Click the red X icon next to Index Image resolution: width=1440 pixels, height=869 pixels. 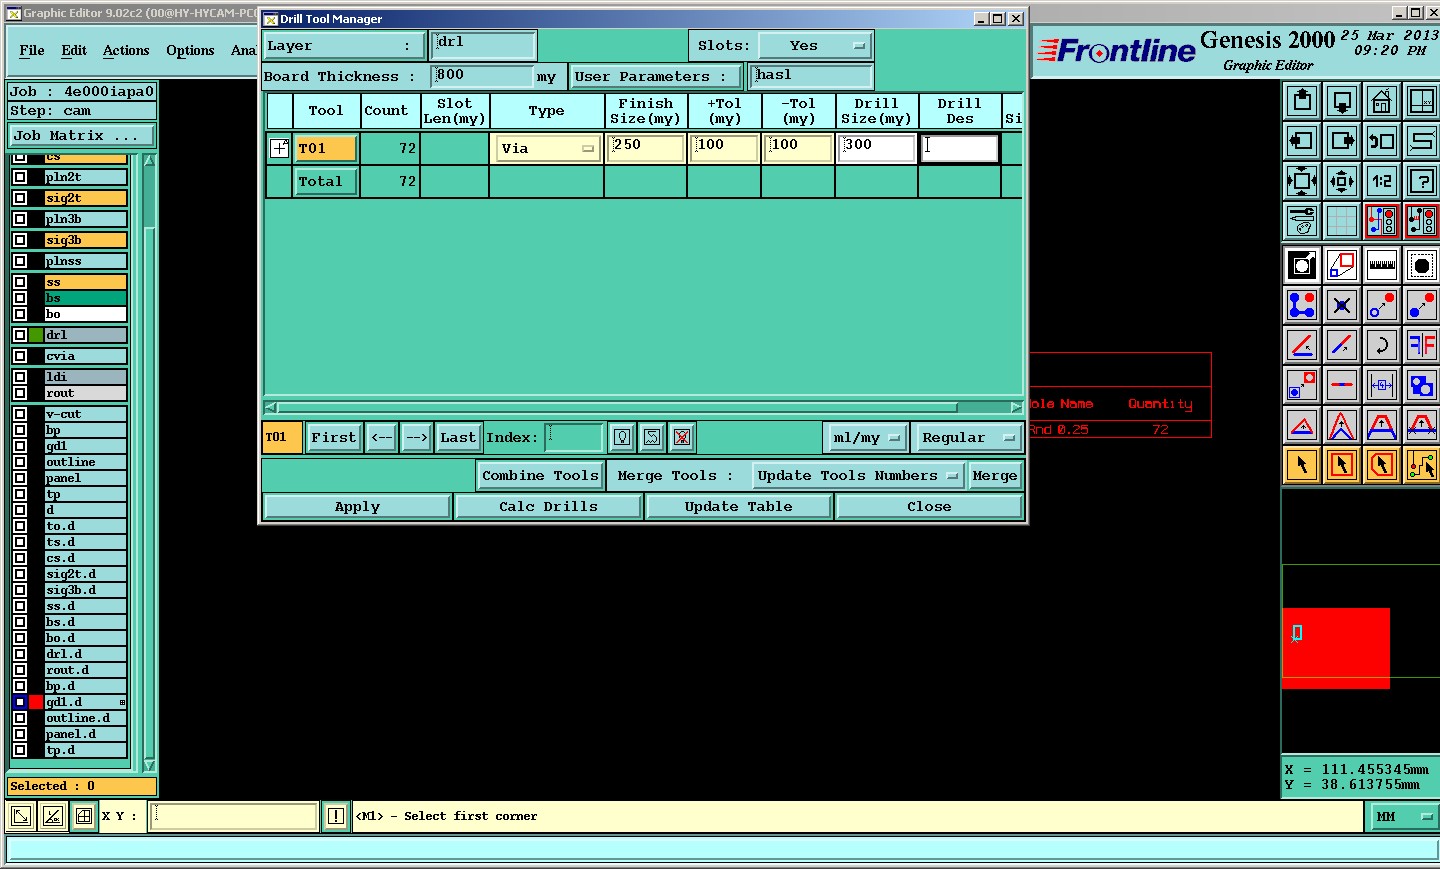(682, 437)
